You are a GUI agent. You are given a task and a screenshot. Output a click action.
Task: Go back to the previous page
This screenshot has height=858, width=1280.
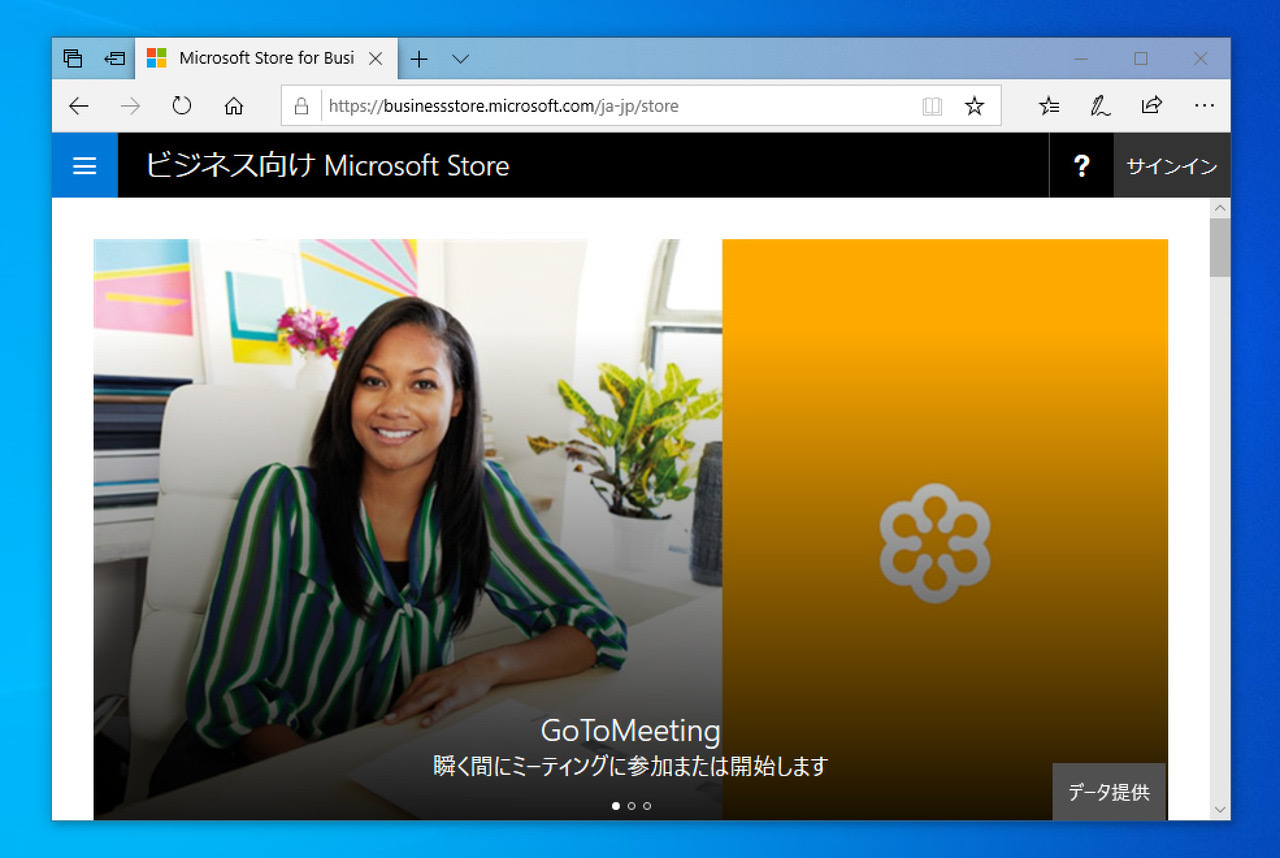[x=78, y=106]
